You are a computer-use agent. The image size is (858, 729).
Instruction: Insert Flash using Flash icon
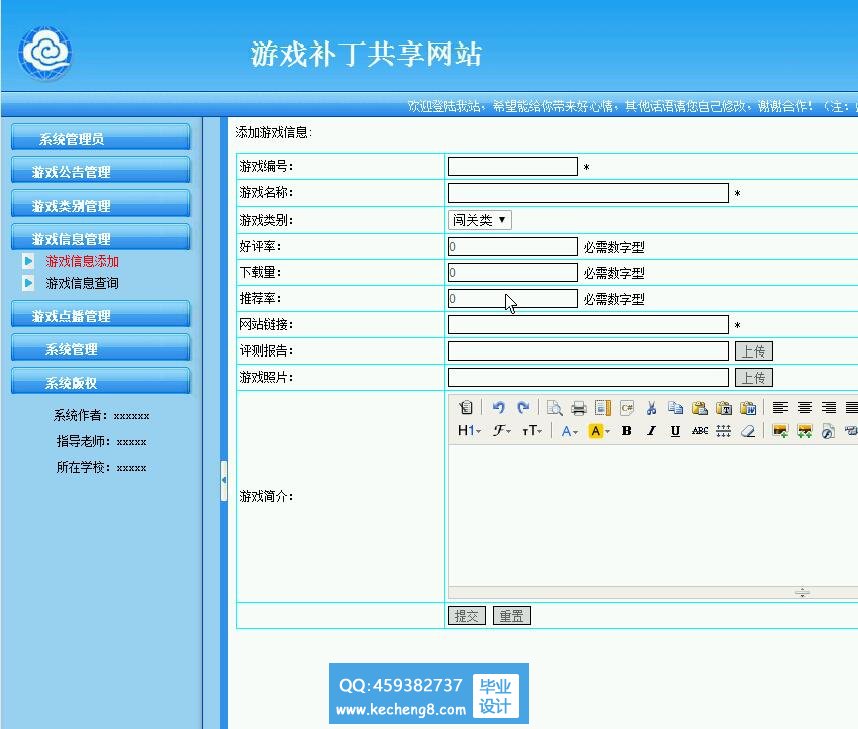pos(828,431)
